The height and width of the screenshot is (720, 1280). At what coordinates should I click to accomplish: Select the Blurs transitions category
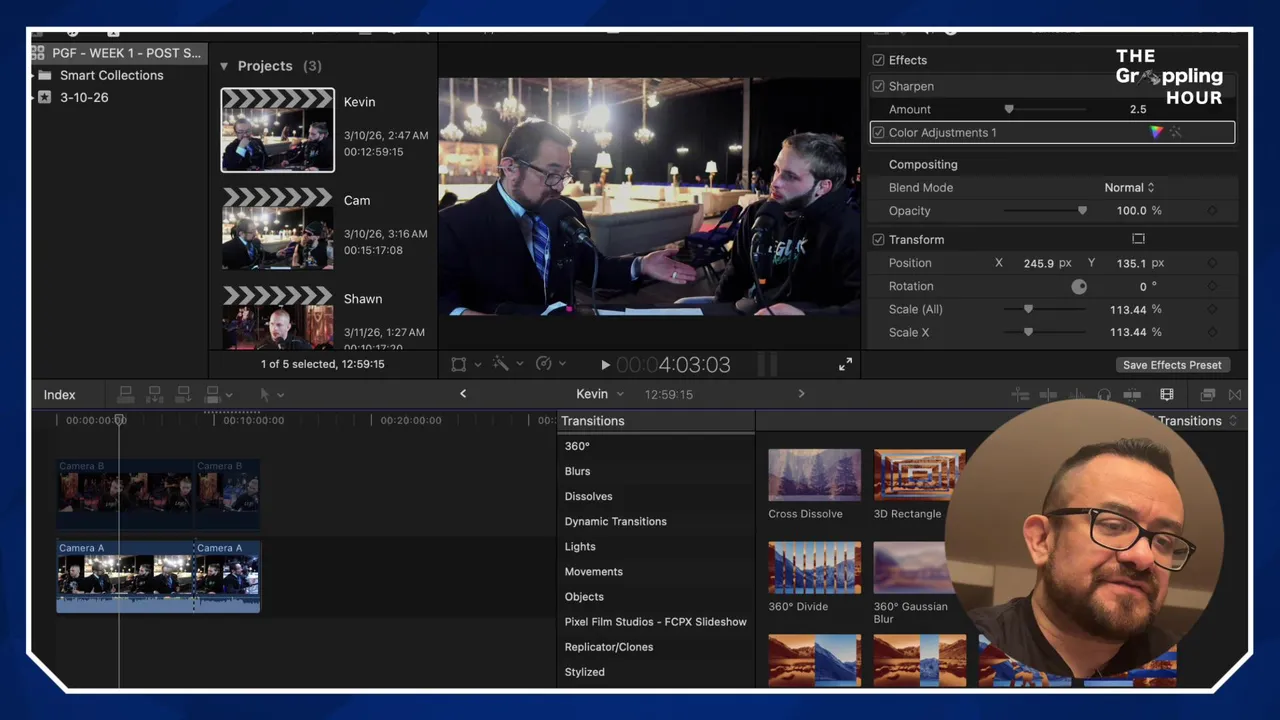point(577,471)
